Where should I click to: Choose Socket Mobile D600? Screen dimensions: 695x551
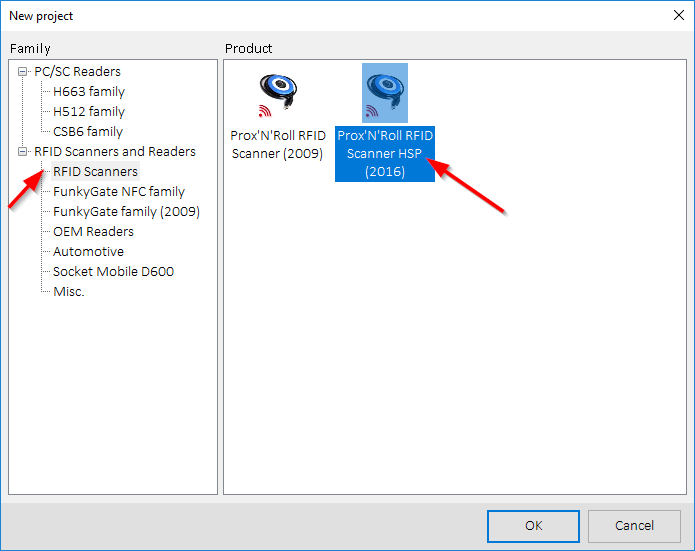click(113, 271)
